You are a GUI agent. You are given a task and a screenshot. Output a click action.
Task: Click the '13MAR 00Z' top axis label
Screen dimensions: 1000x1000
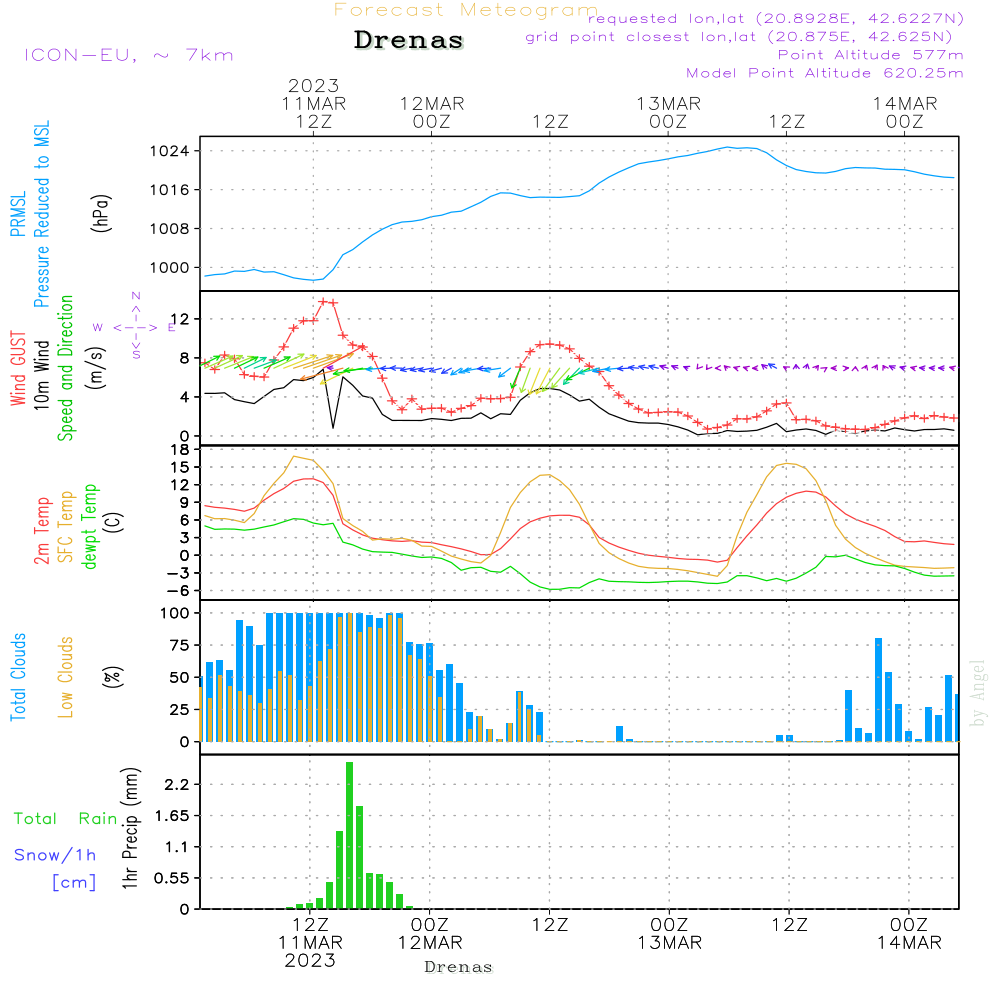pyautogui.click(x=668, y=112)
